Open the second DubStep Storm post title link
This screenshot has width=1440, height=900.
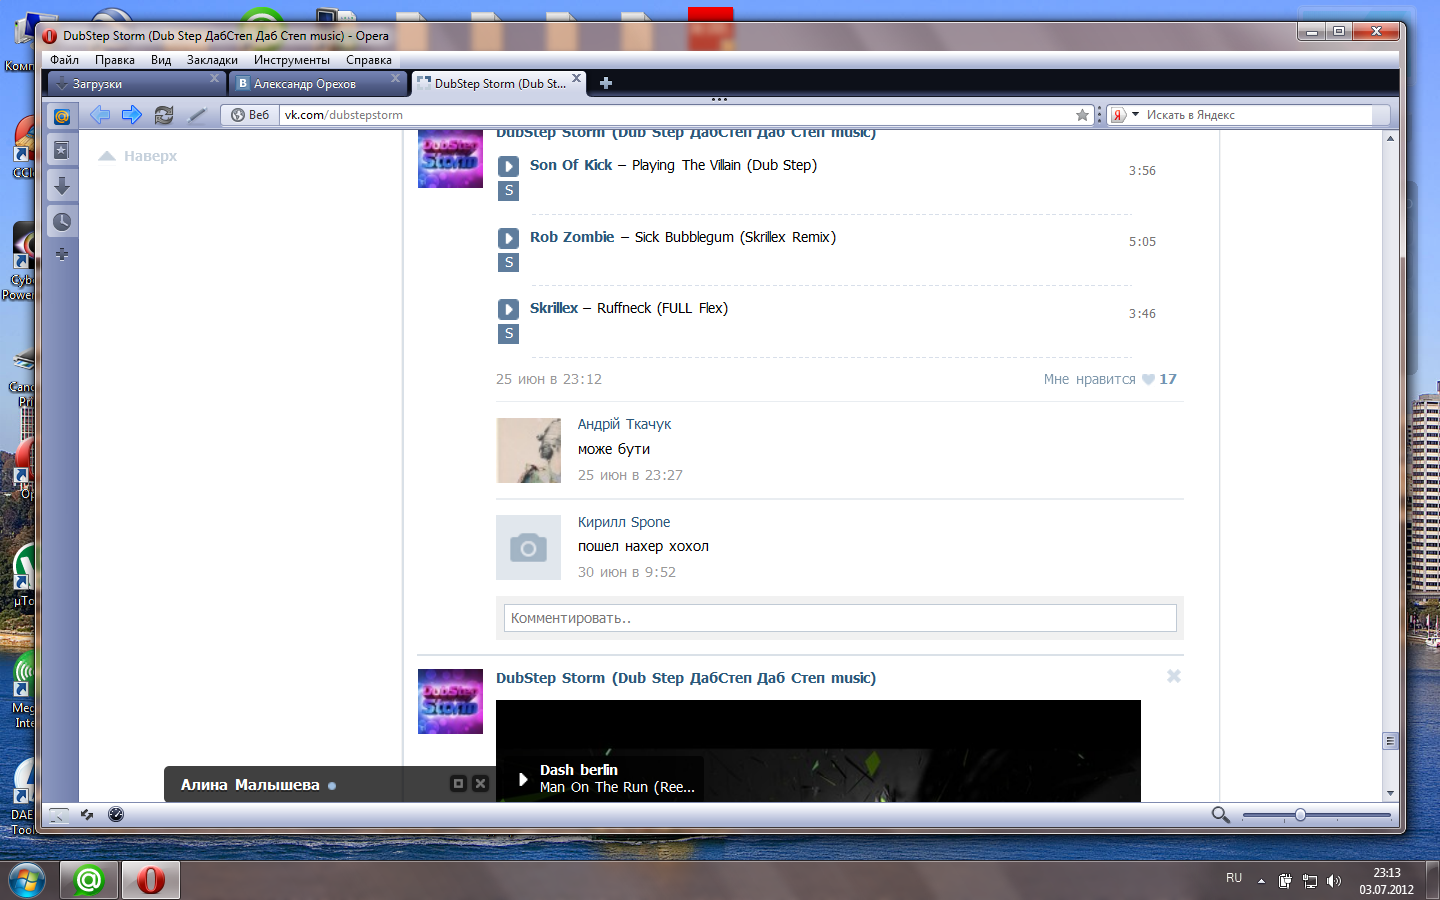pyautogui.click(x=686, y=678)
